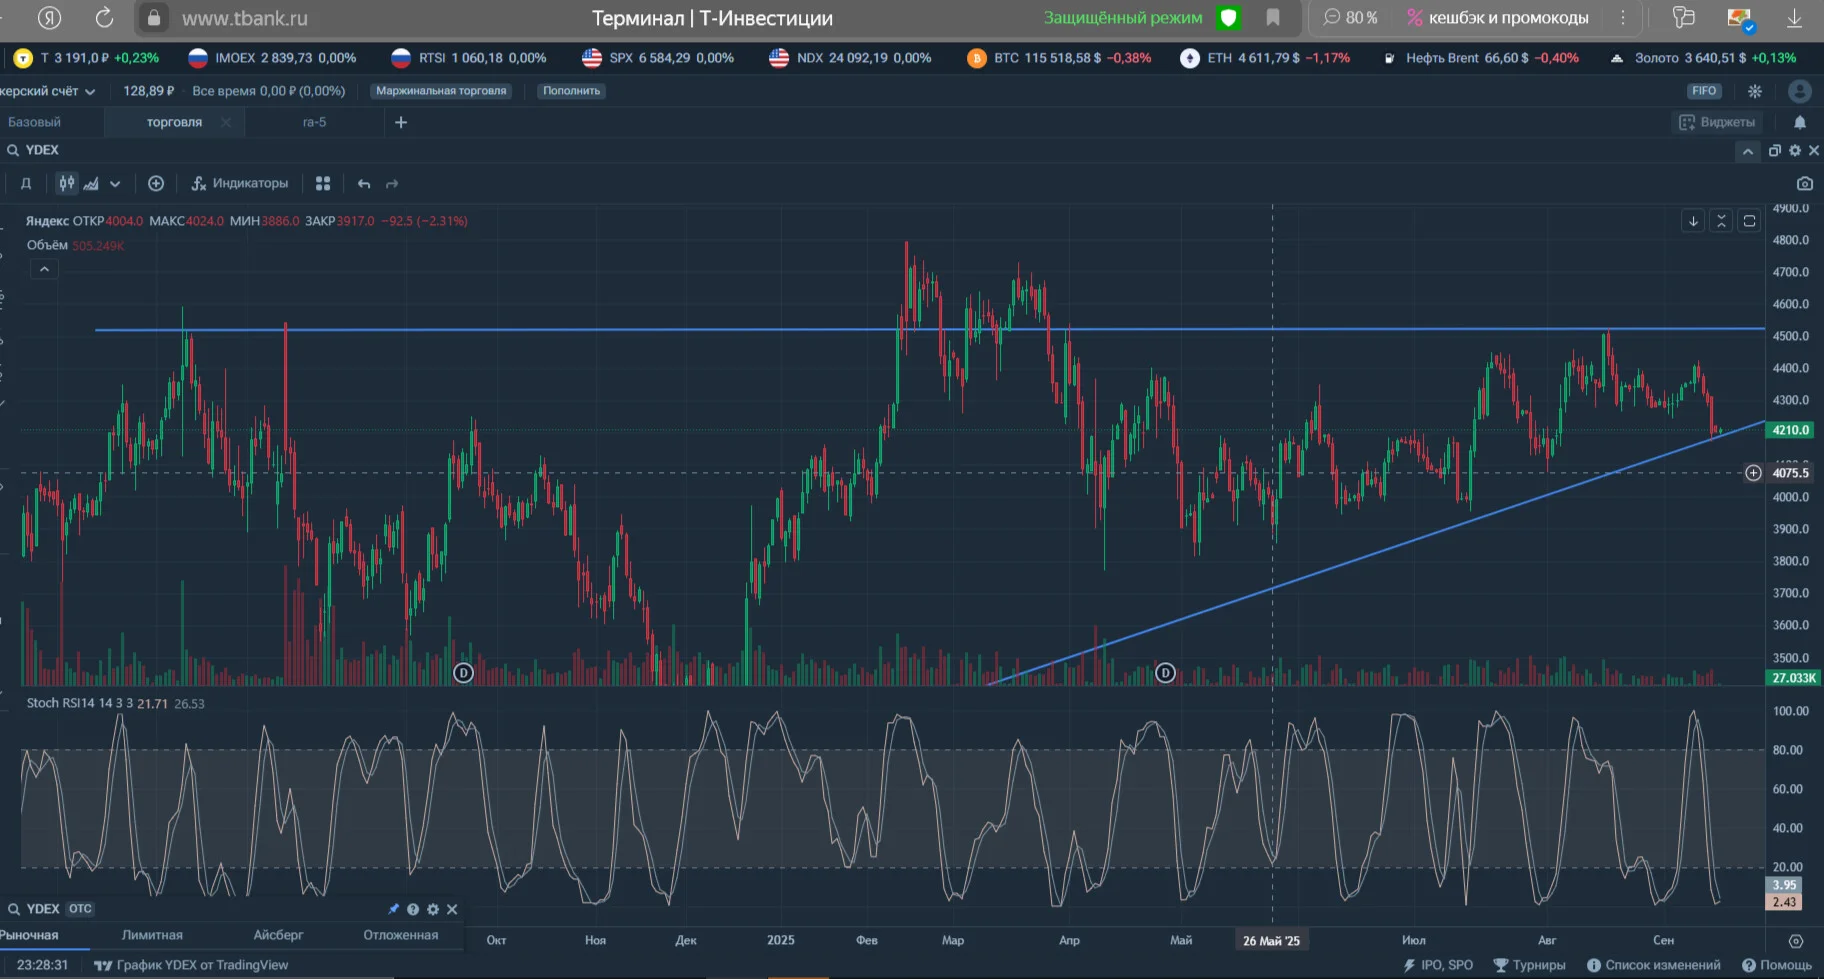Undo the last chart action
Screen dimensions: 1824x979
[x=364, y=184]
